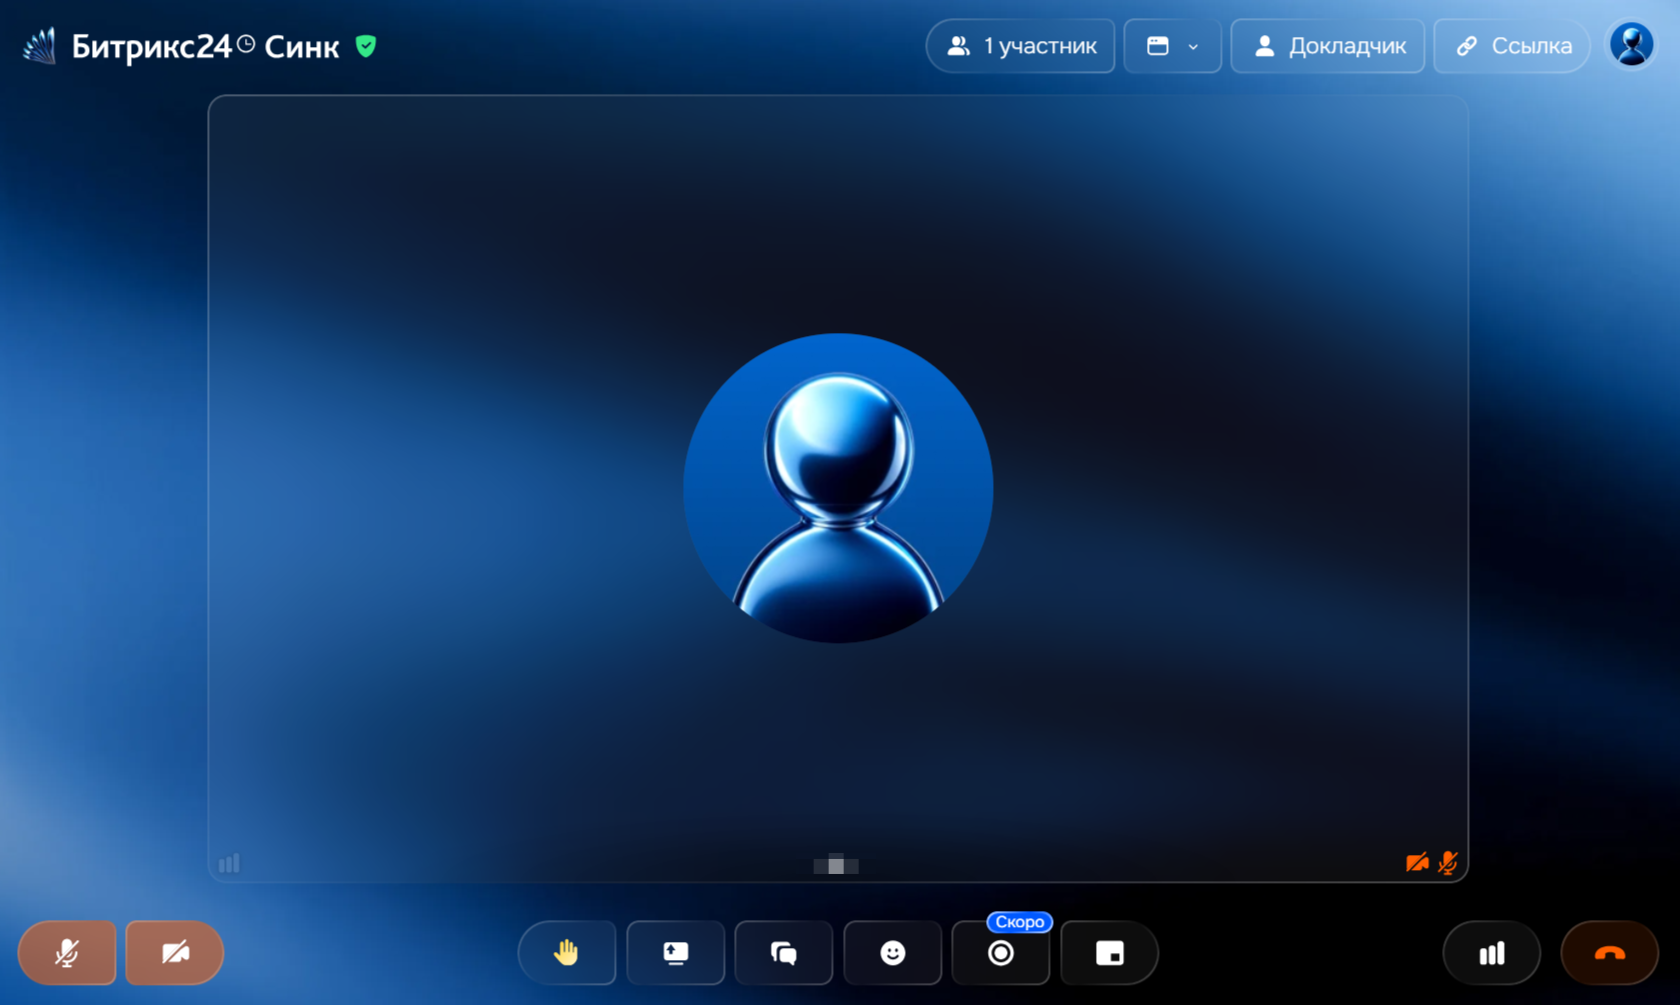This screenshot has width=1680, height=1005.
Task: Open the call chat
Action: 784,953
